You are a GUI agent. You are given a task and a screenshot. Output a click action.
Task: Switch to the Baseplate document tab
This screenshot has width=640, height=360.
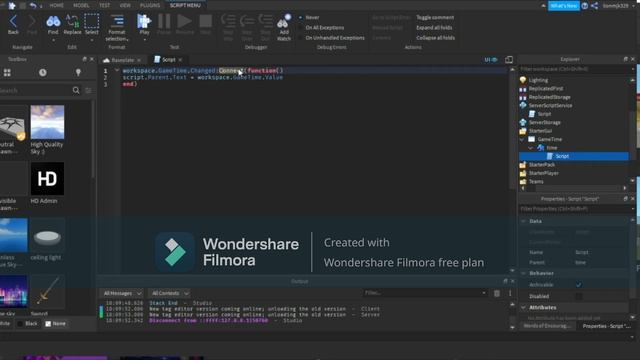click(x=122, y=60)
